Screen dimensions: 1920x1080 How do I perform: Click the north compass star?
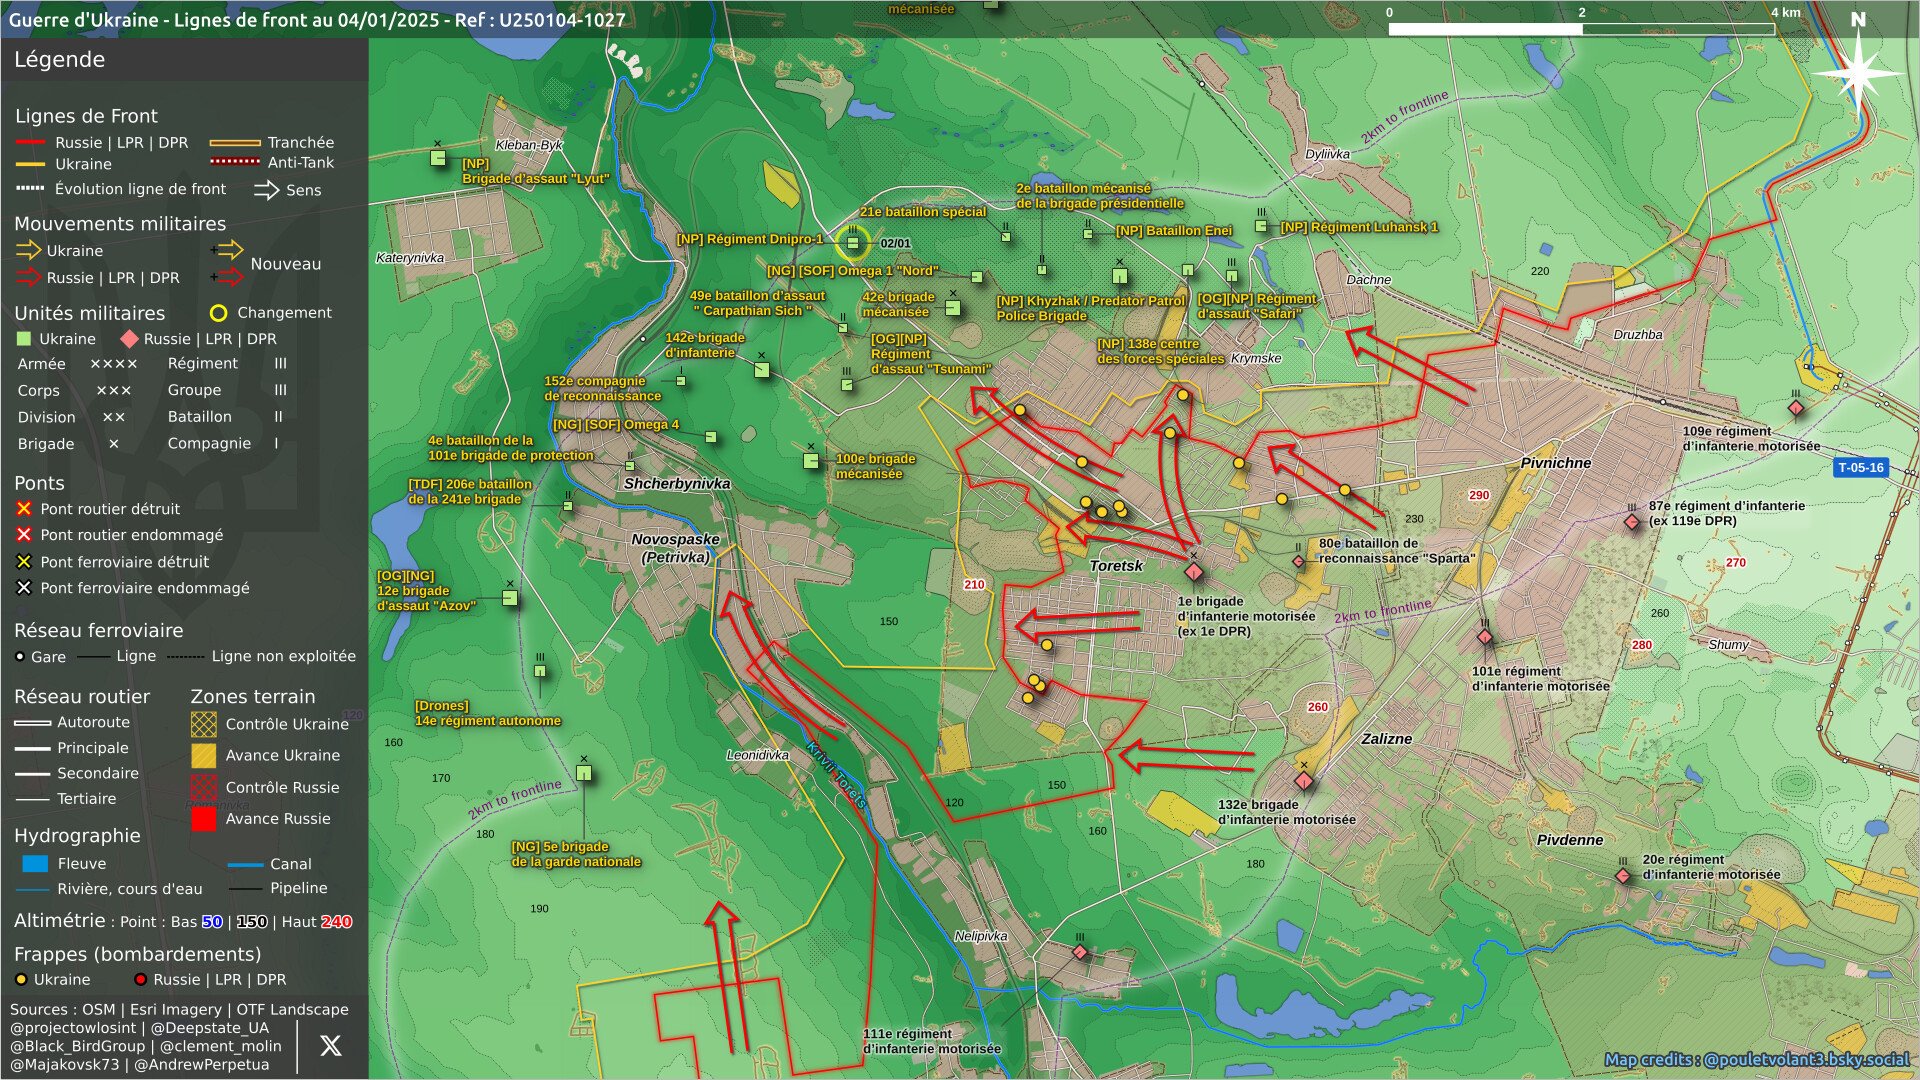[x=1858, y=72]
